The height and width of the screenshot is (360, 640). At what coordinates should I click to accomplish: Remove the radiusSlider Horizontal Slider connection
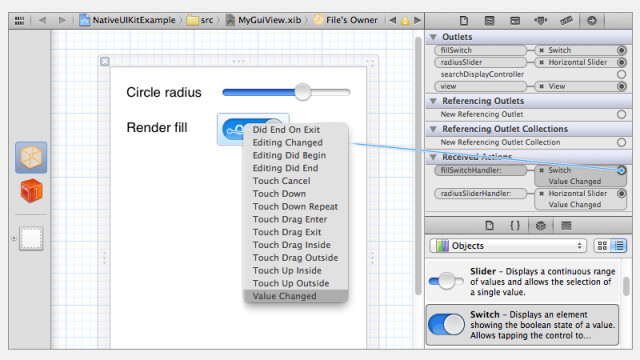pyautogui.click(x=542, y=62)
